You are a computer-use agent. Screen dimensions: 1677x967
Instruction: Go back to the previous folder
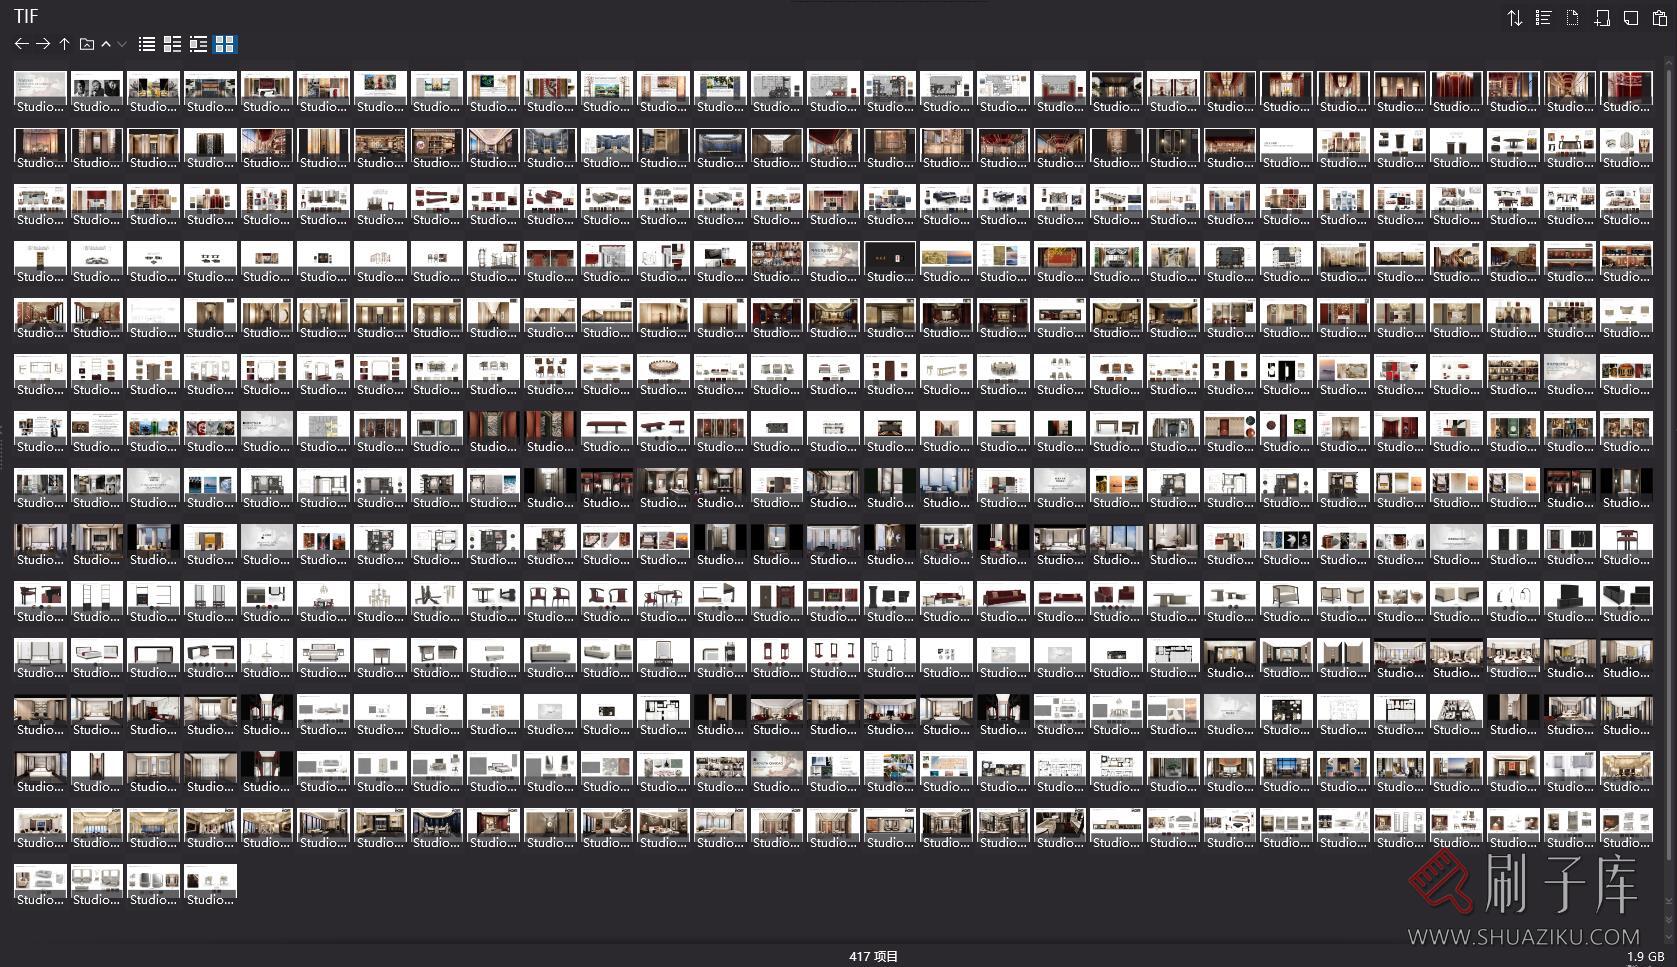pos(21,44)
